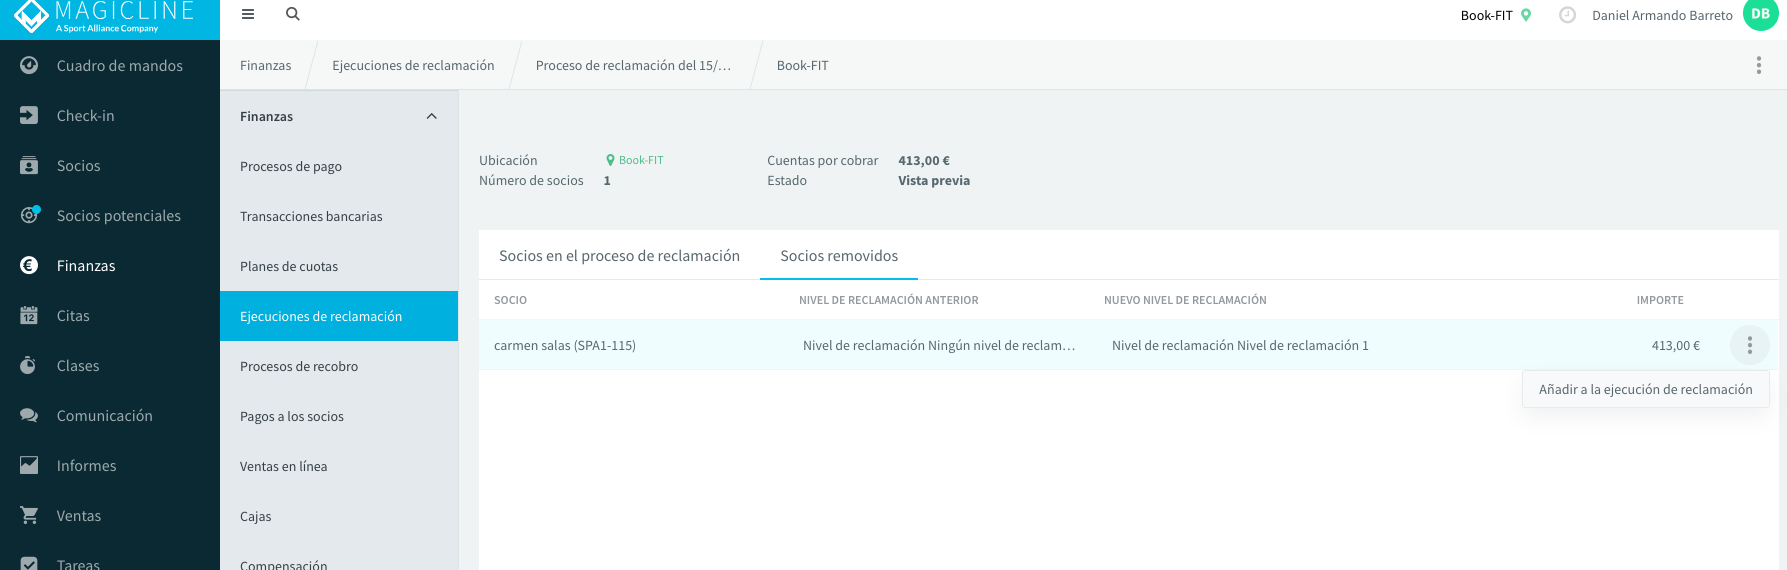Open Socios potenciales section
Screen dimensions: 1787x570
(x=110, y=215)
